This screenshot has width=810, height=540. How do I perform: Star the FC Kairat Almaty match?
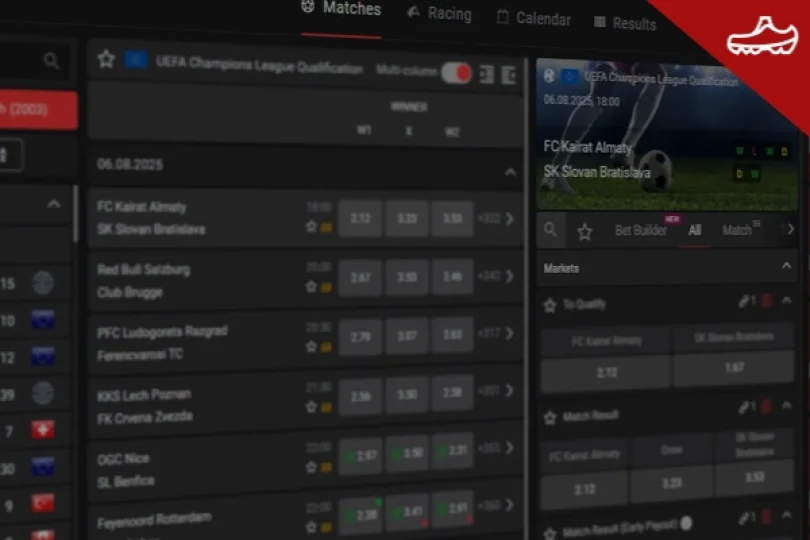click(x=311, y=227)
